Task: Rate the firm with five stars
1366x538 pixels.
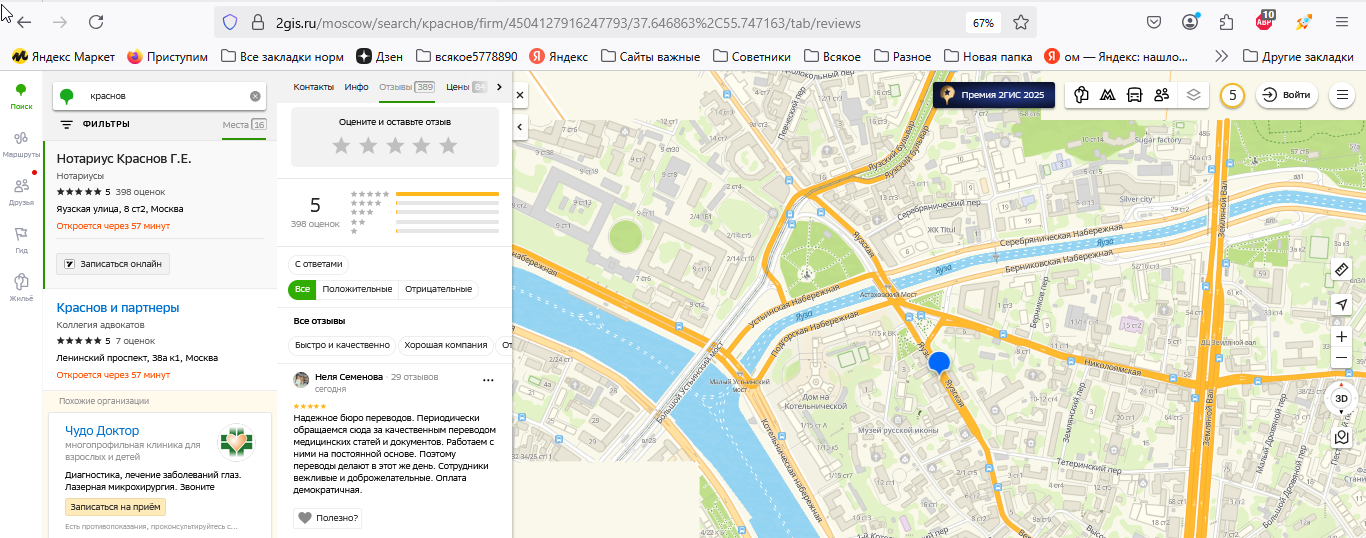Action: click(448, 146)
